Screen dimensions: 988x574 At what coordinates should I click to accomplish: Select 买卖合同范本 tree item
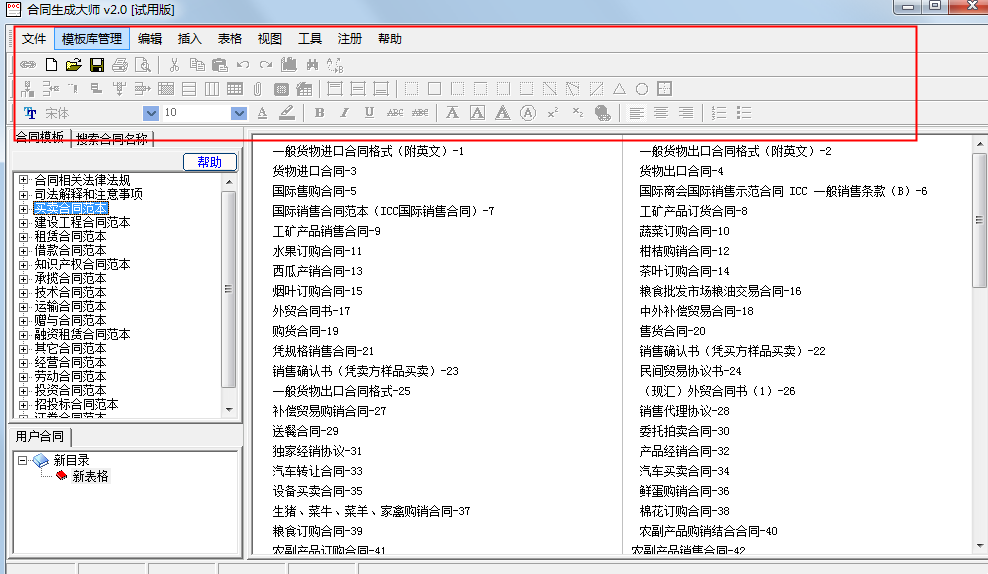(x=71, y=209)
